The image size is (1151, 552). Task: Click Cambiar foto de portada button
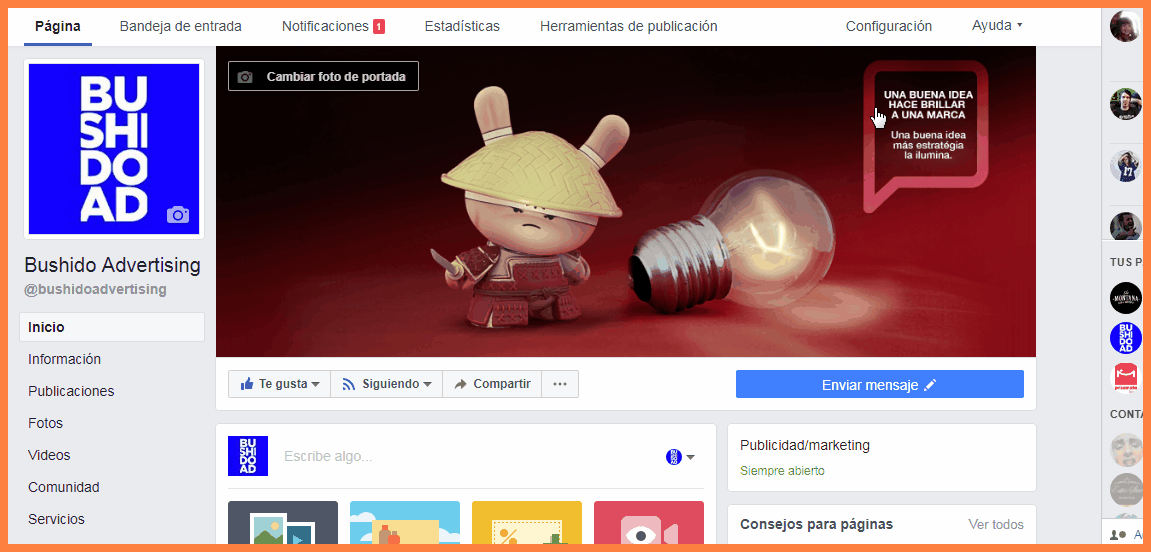tap(323, 76)
